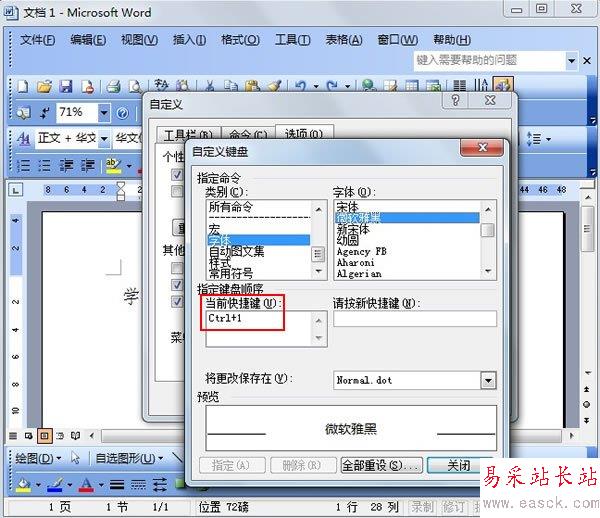Click the Font Color red A button

click(x=86, y=485)
